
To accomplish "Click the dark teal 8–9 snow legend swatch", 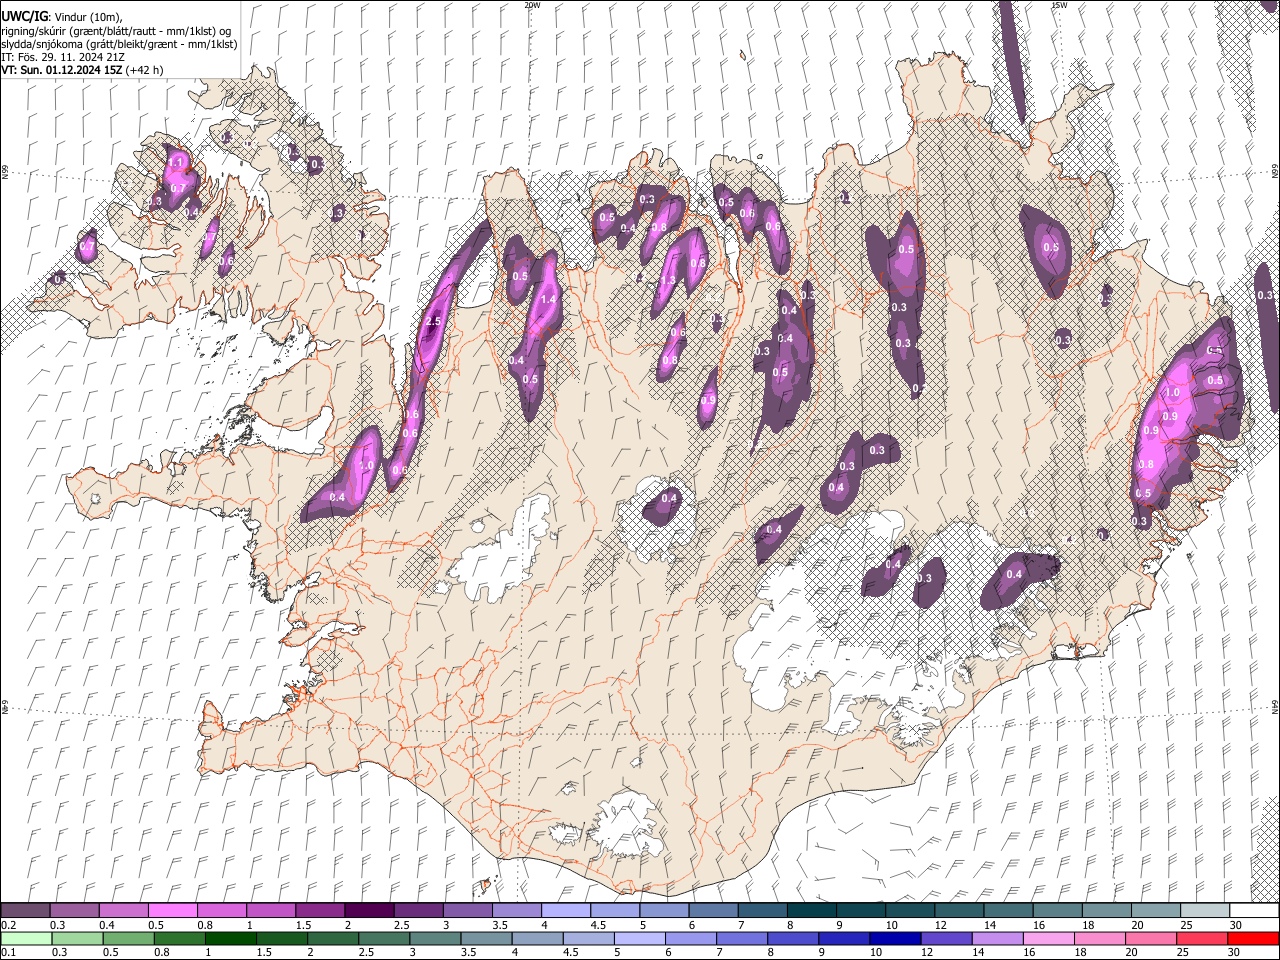I will click(812, 911).
